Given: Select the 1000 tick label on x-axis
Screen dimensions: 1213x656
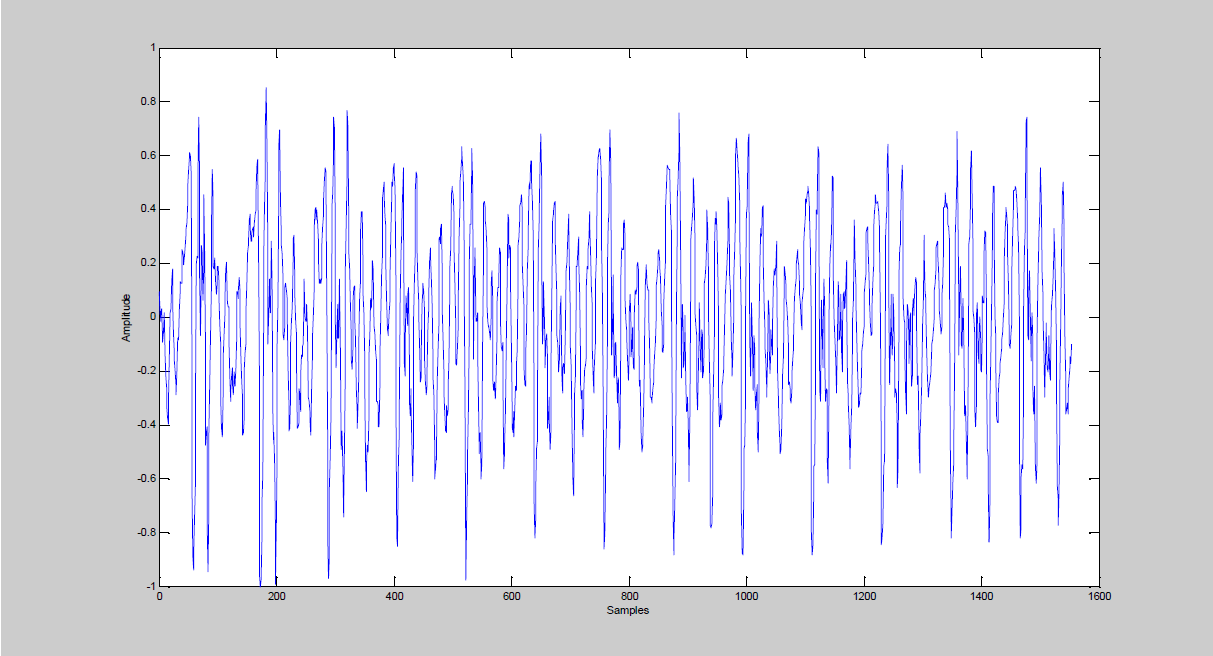Looking at the screenshot, I should pyautogui.click(x=746, y=596).
